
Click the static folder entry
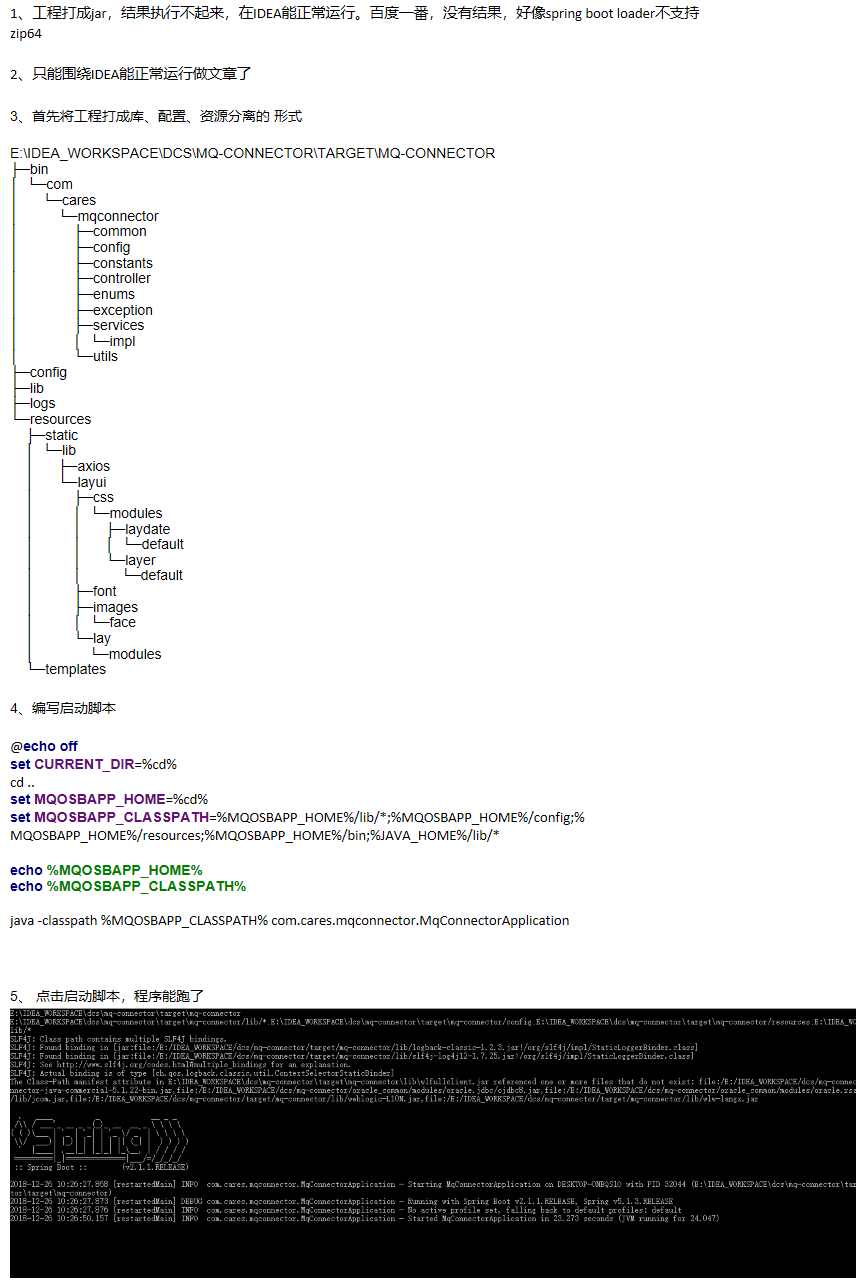click(61, 435)
